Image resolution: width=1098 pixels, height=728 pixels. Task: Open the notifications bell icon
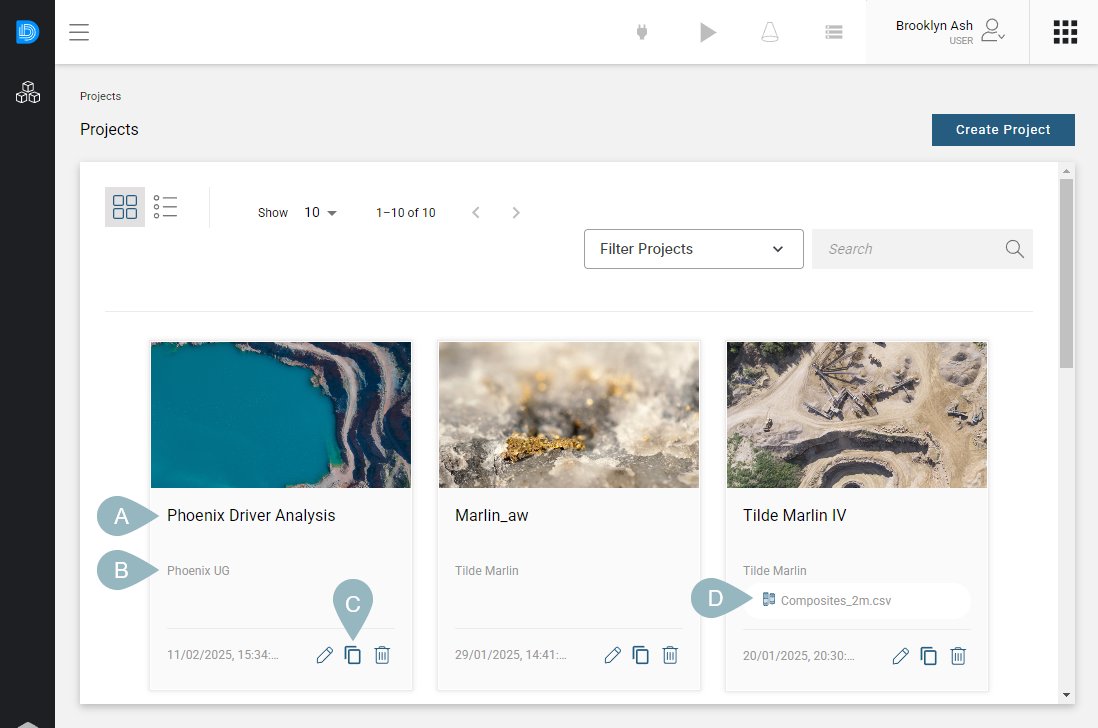tap(770, 32)
